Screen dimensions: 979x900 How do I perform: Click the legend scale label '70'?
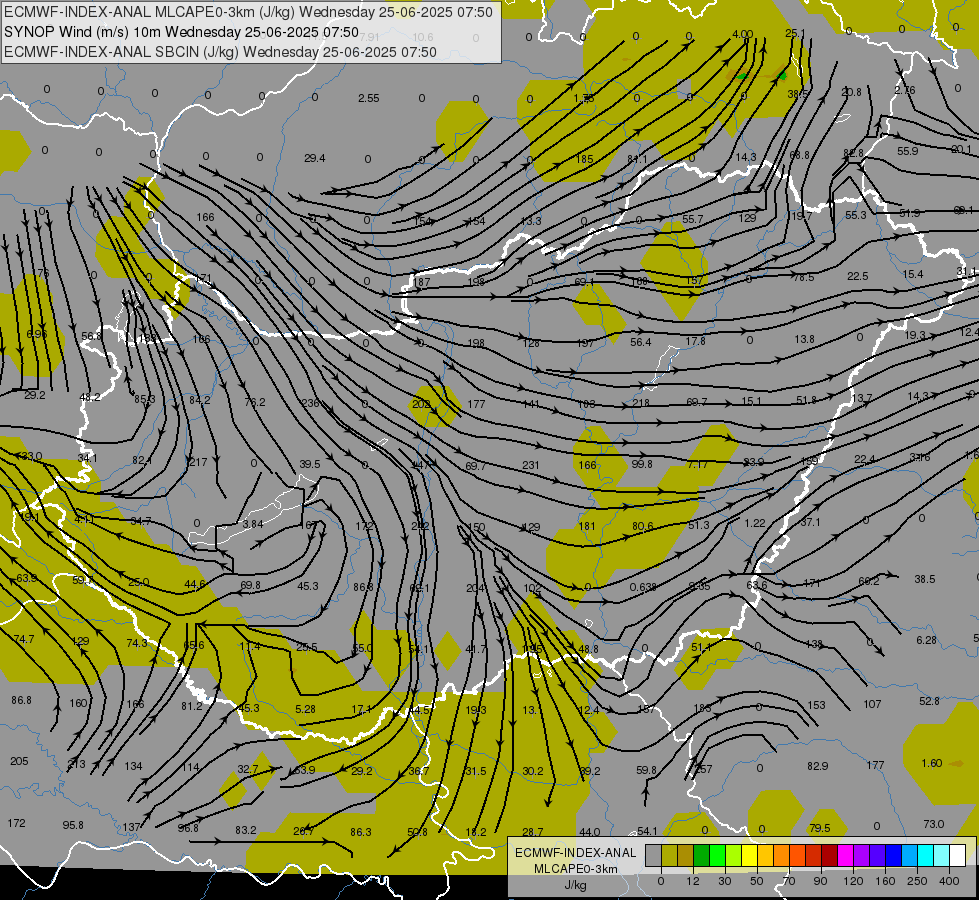pos(789,881)
